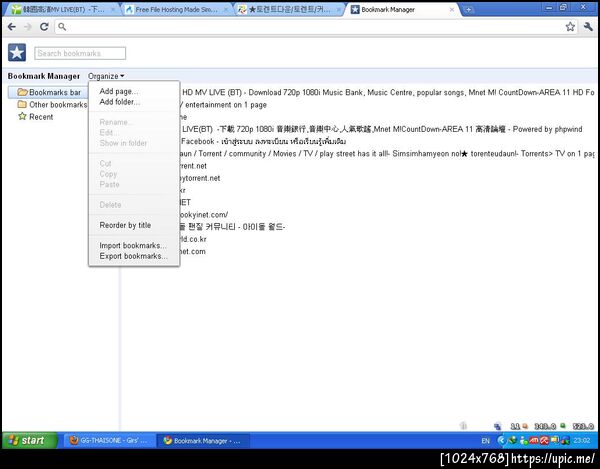Click the forward navigation arrow
The width and height of the screenshot is (600, 469).
(28, 26)
